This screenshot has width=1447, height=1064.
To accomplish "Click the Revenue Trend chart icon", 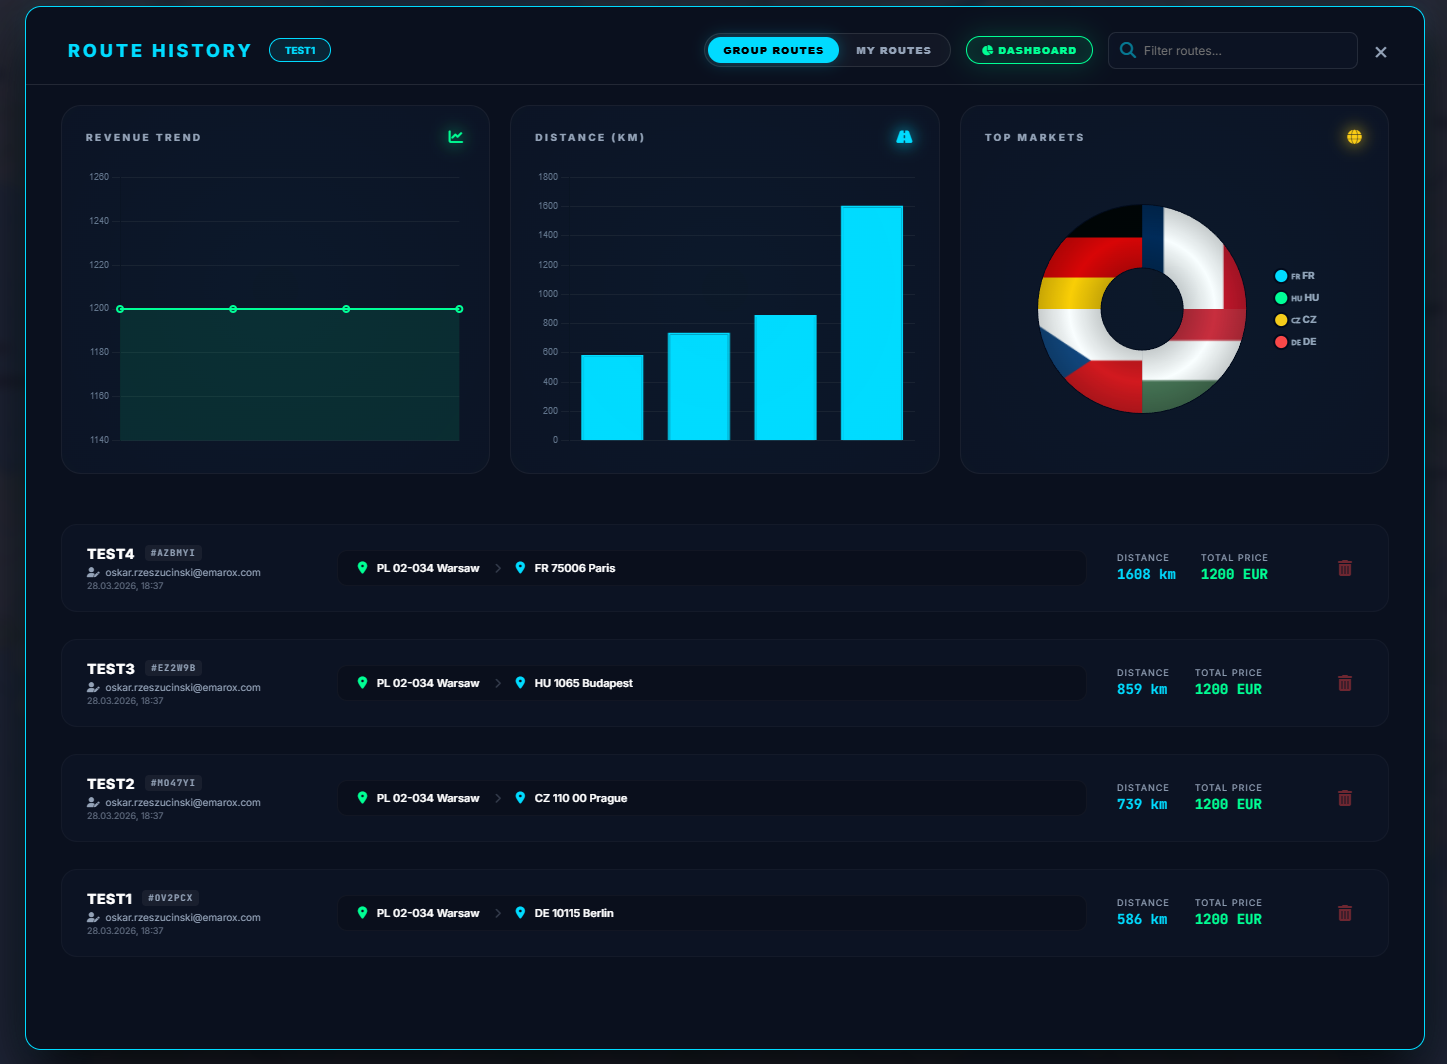I will click(x=456, y=137).
